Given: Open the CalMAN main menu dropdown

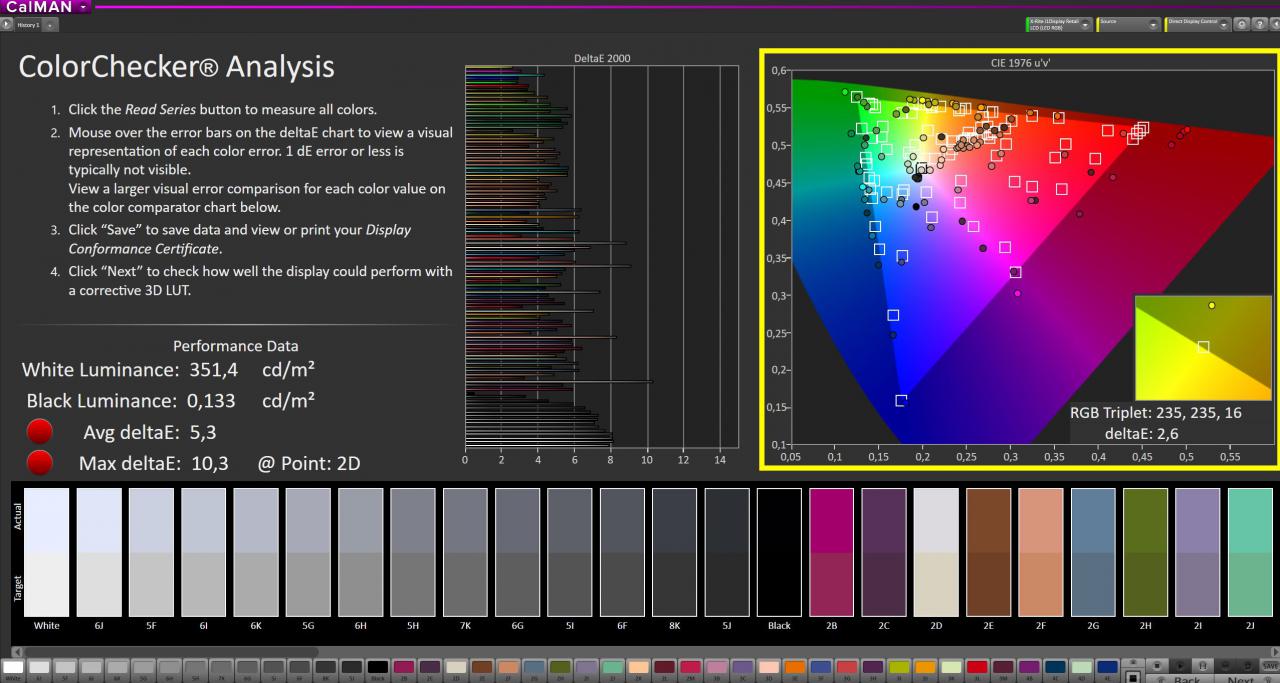Looking at the screenshot, I should pos(46,7).
